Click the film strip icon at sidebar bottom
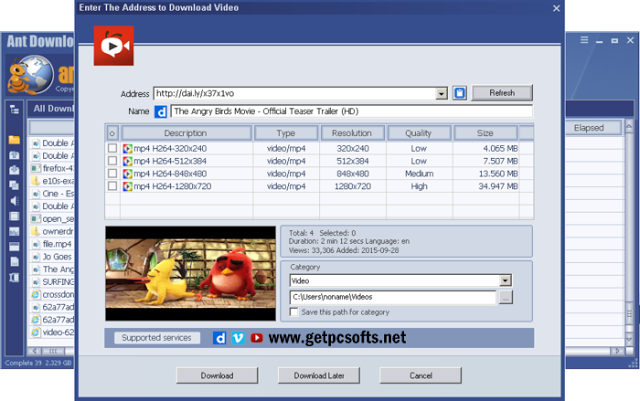The image size is (640, 401). pos(14,278)
